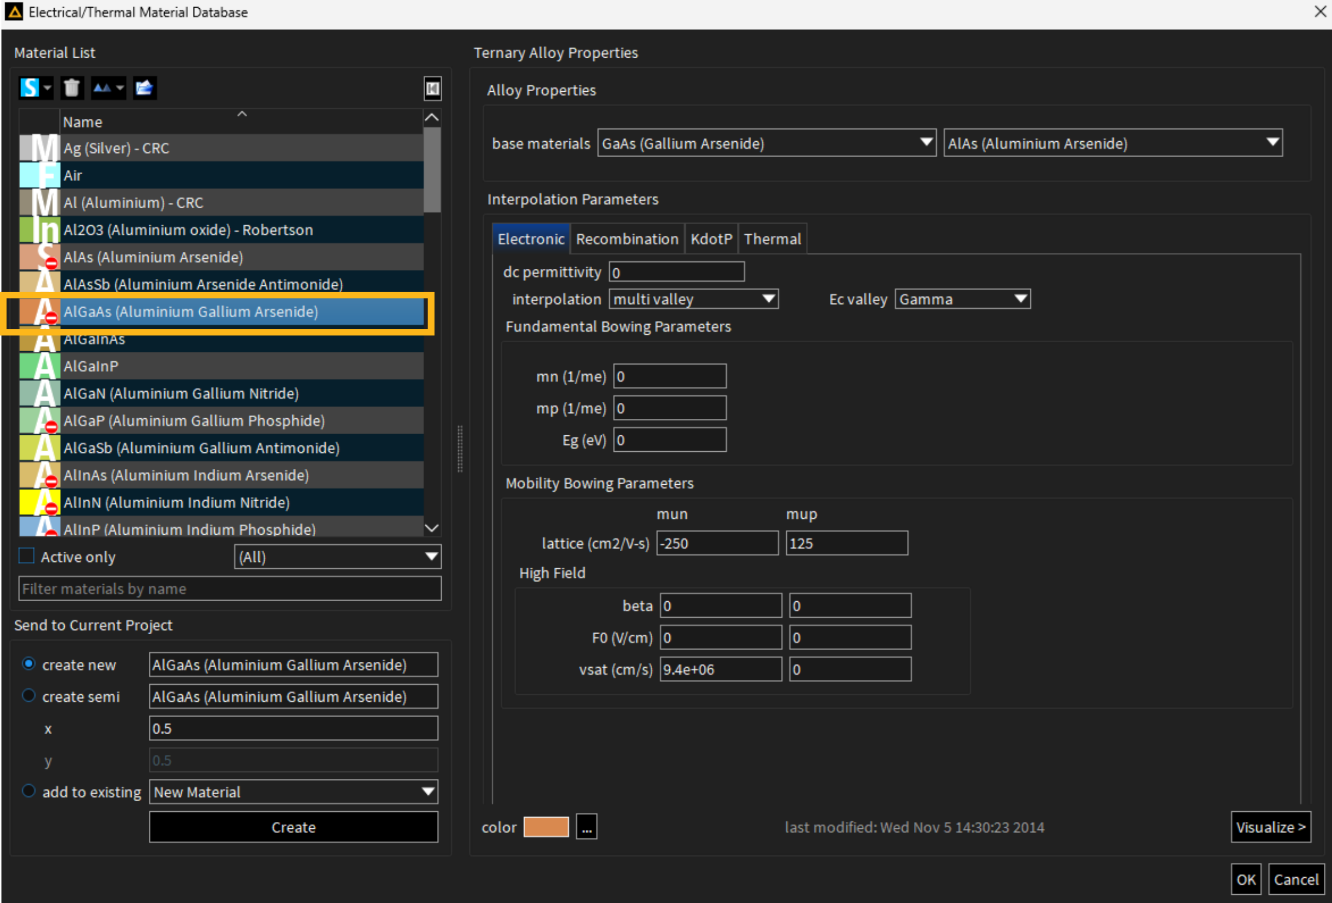Viewport: 1332px width, 903px height.
Task: Open color picker with the ... button
Action: (x=587, y=827)
